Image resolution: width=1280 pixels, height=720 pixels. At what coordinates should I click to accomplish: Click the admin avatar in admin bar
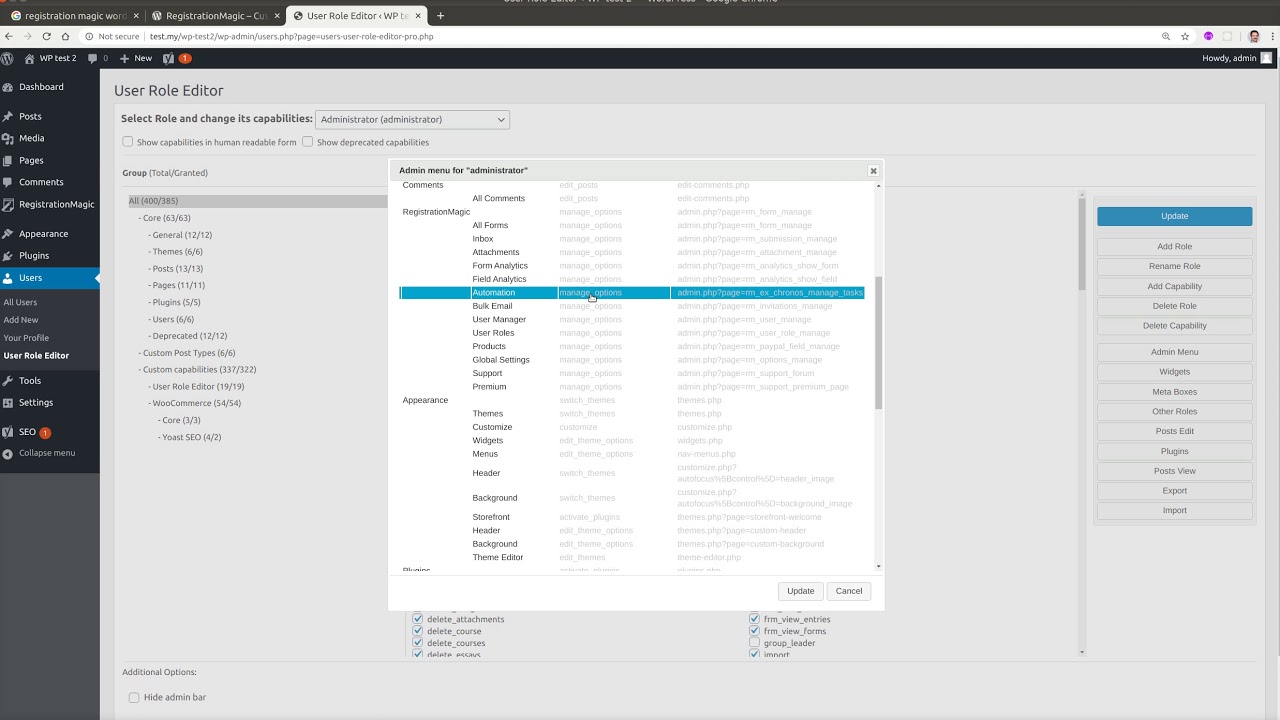(x=1266, y=58)
